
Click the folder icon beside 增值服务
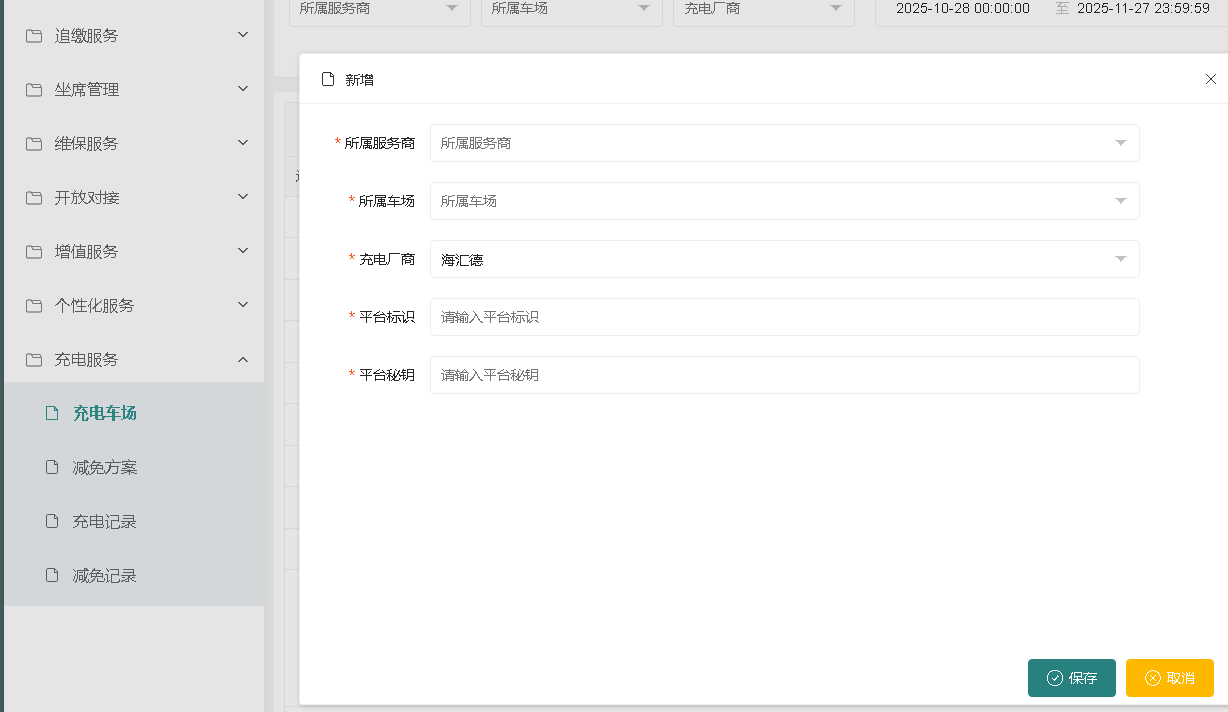point(34,252)
